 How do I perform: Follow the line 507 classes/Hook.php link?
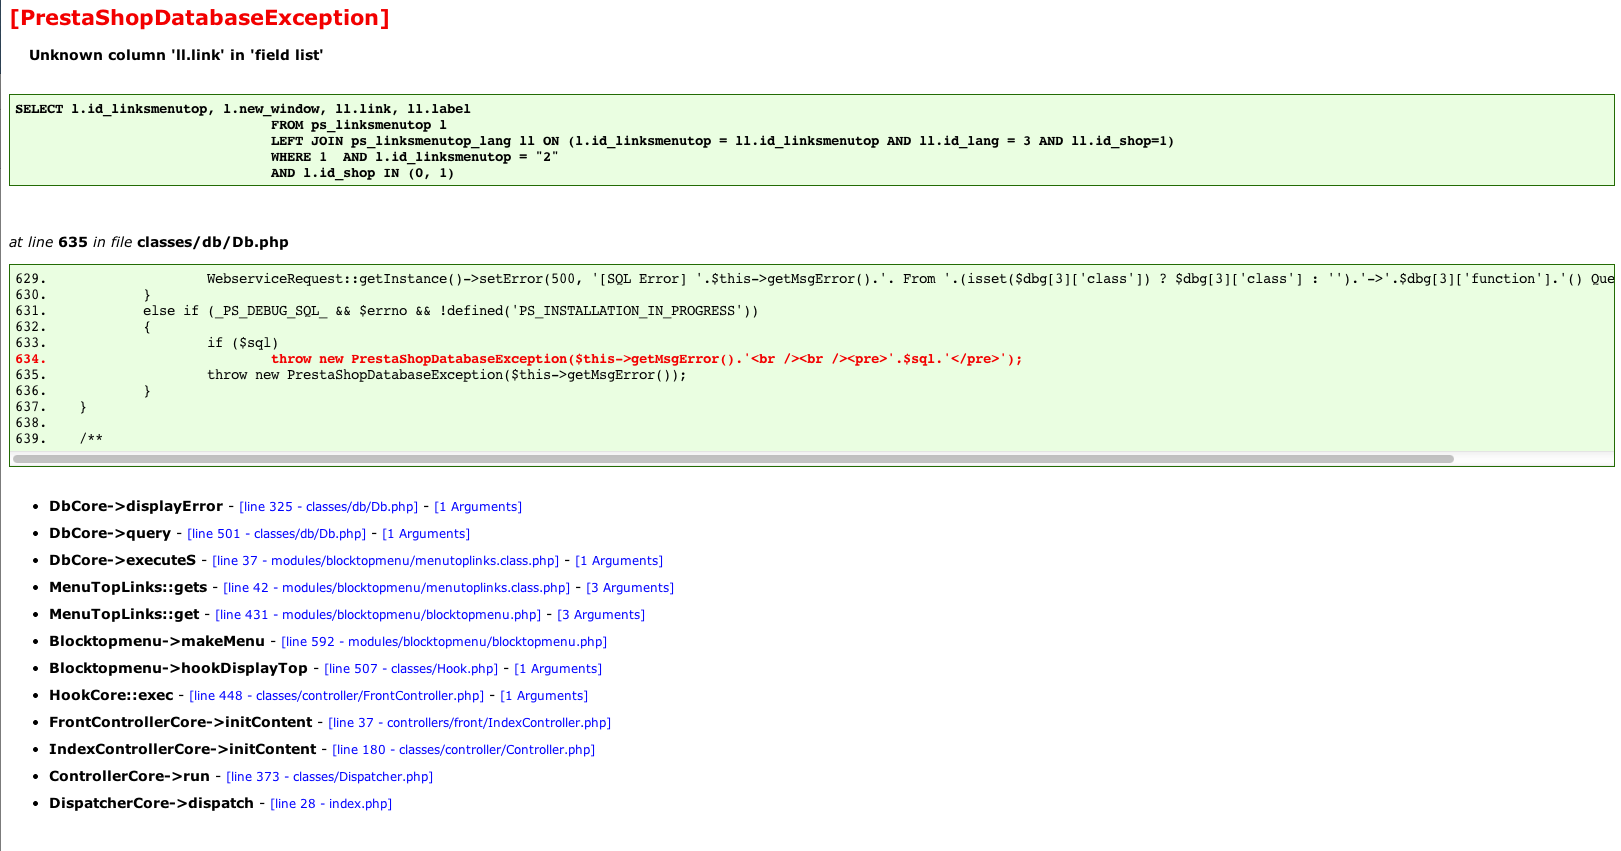tap(411, 669)
